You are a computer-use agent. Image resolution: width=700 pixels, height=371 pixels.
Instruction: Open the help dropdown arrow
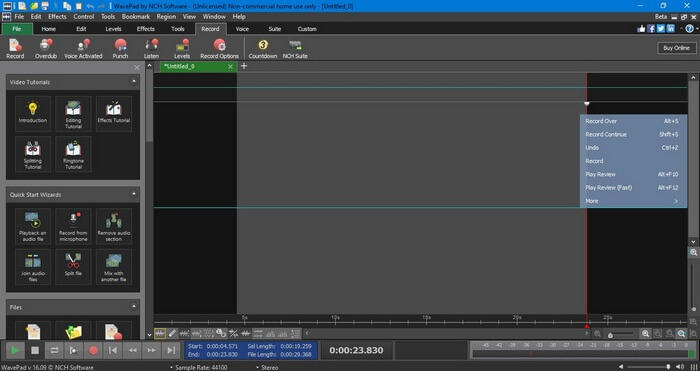pos(697,29)
